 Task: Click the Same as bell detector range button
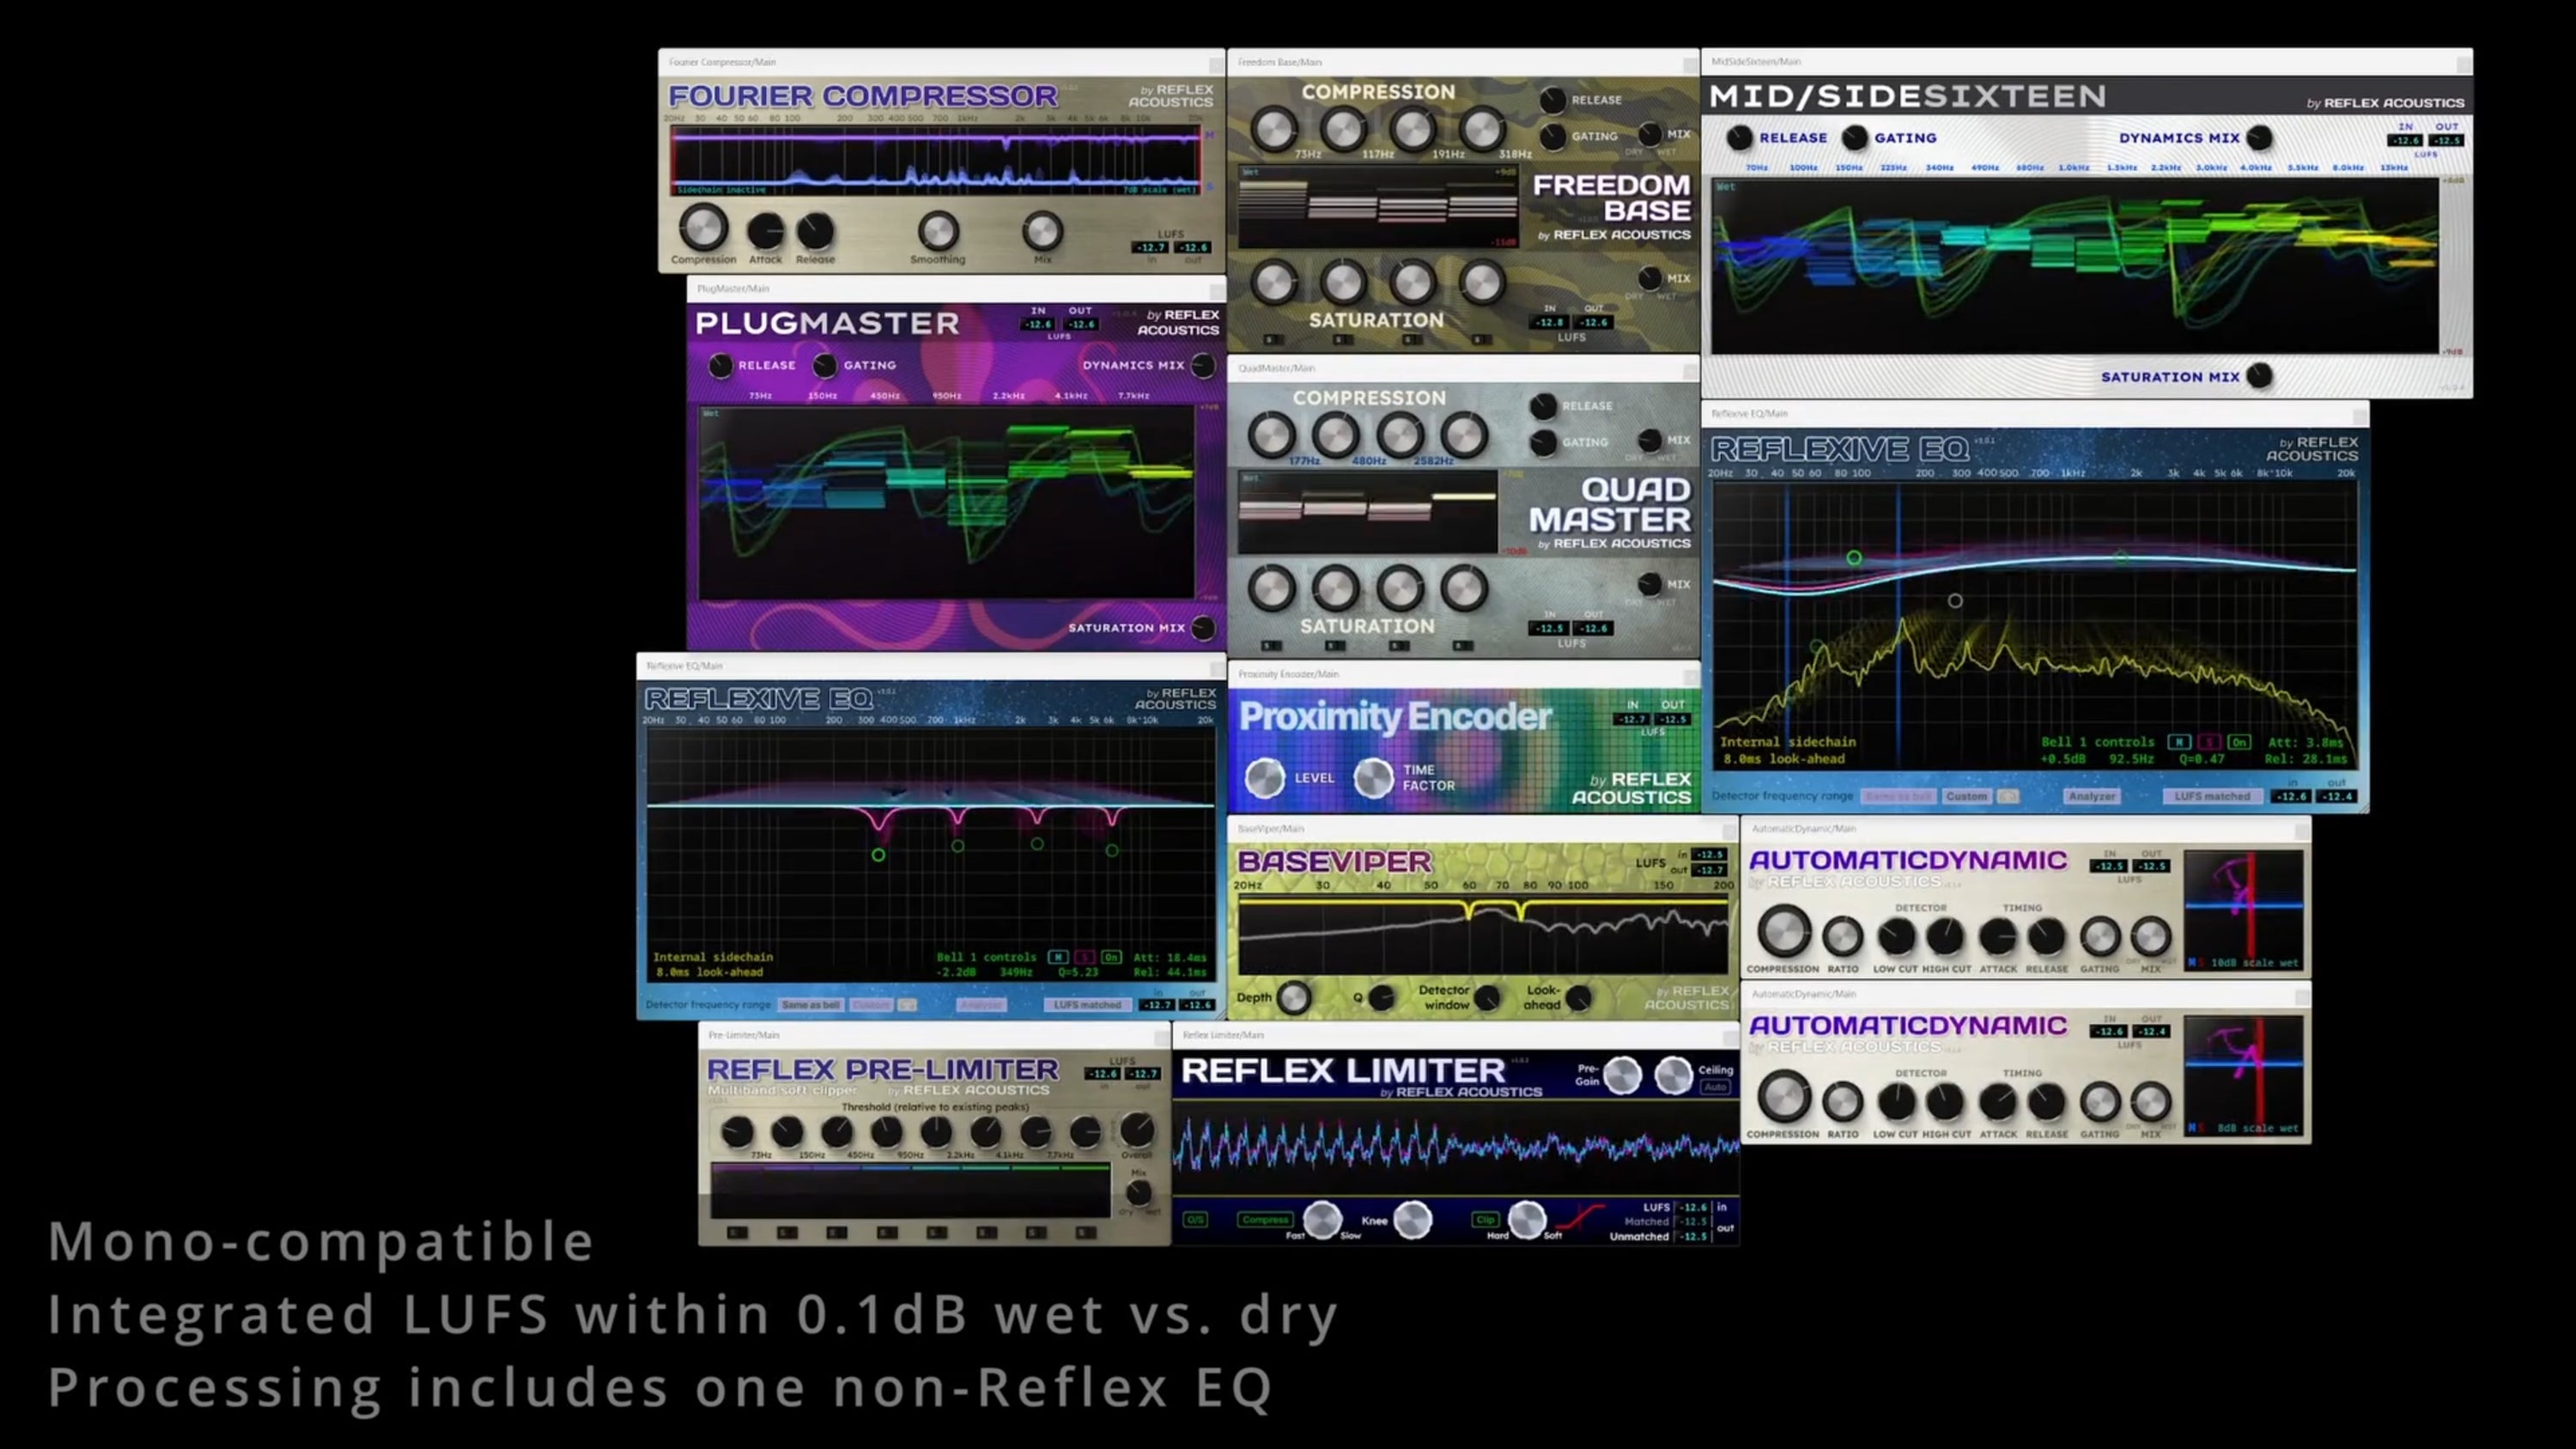(812, 1005)
